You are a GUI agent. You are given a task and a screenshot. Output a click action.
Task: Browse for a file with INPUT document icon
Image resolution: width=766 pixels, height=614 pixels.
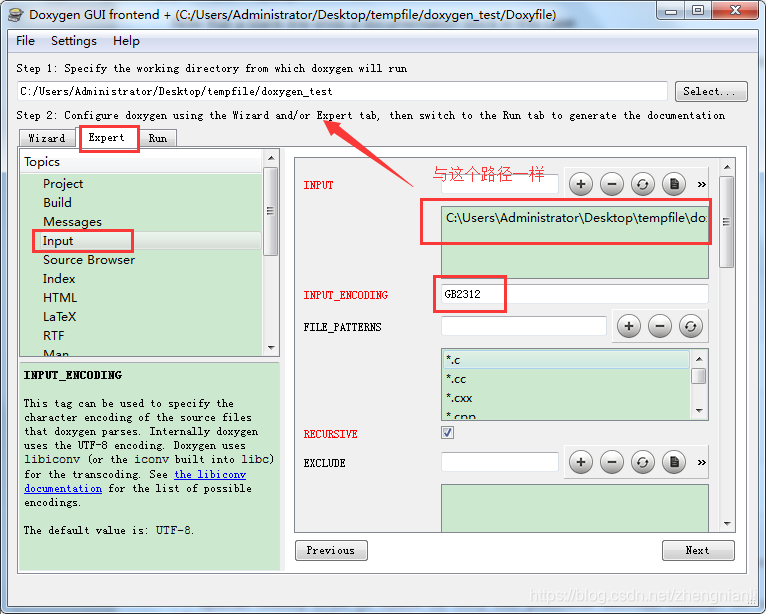(x=674, y=184)
